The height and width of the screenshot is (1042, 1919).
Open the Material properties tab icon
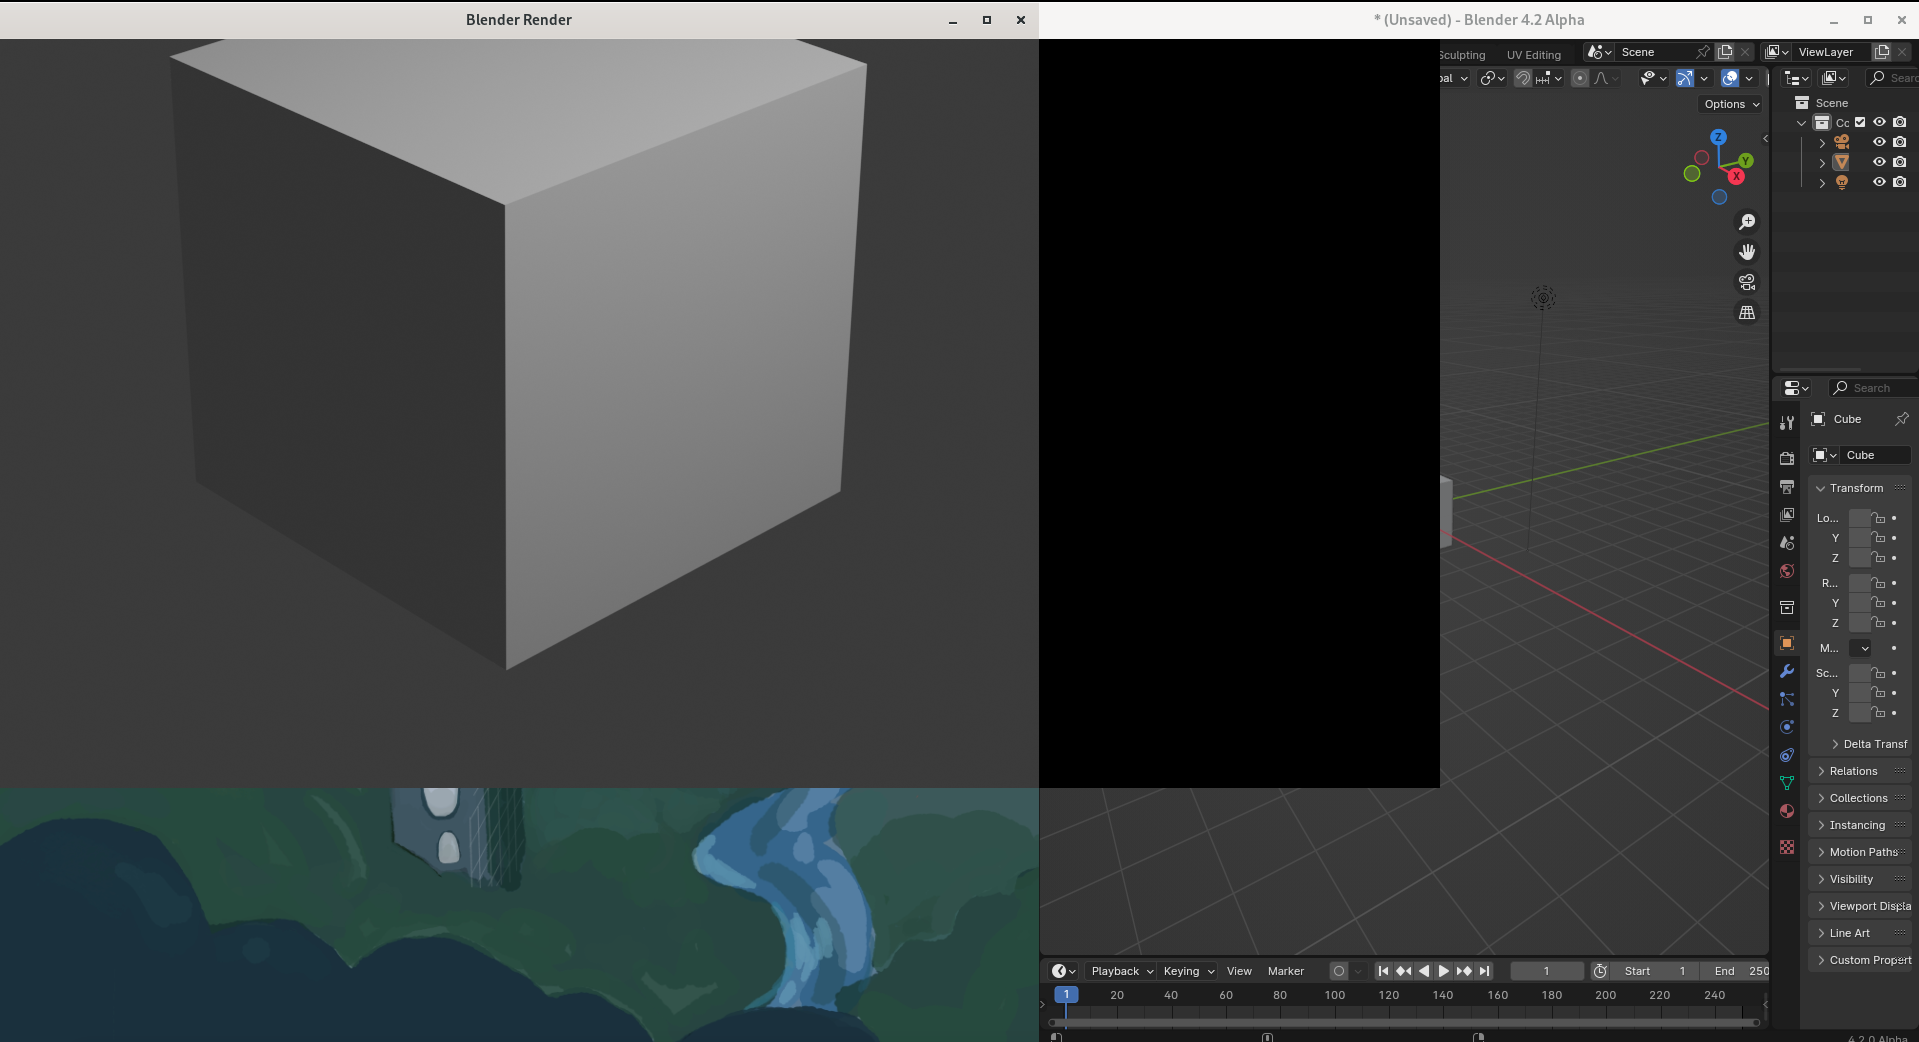point(1787,811)
